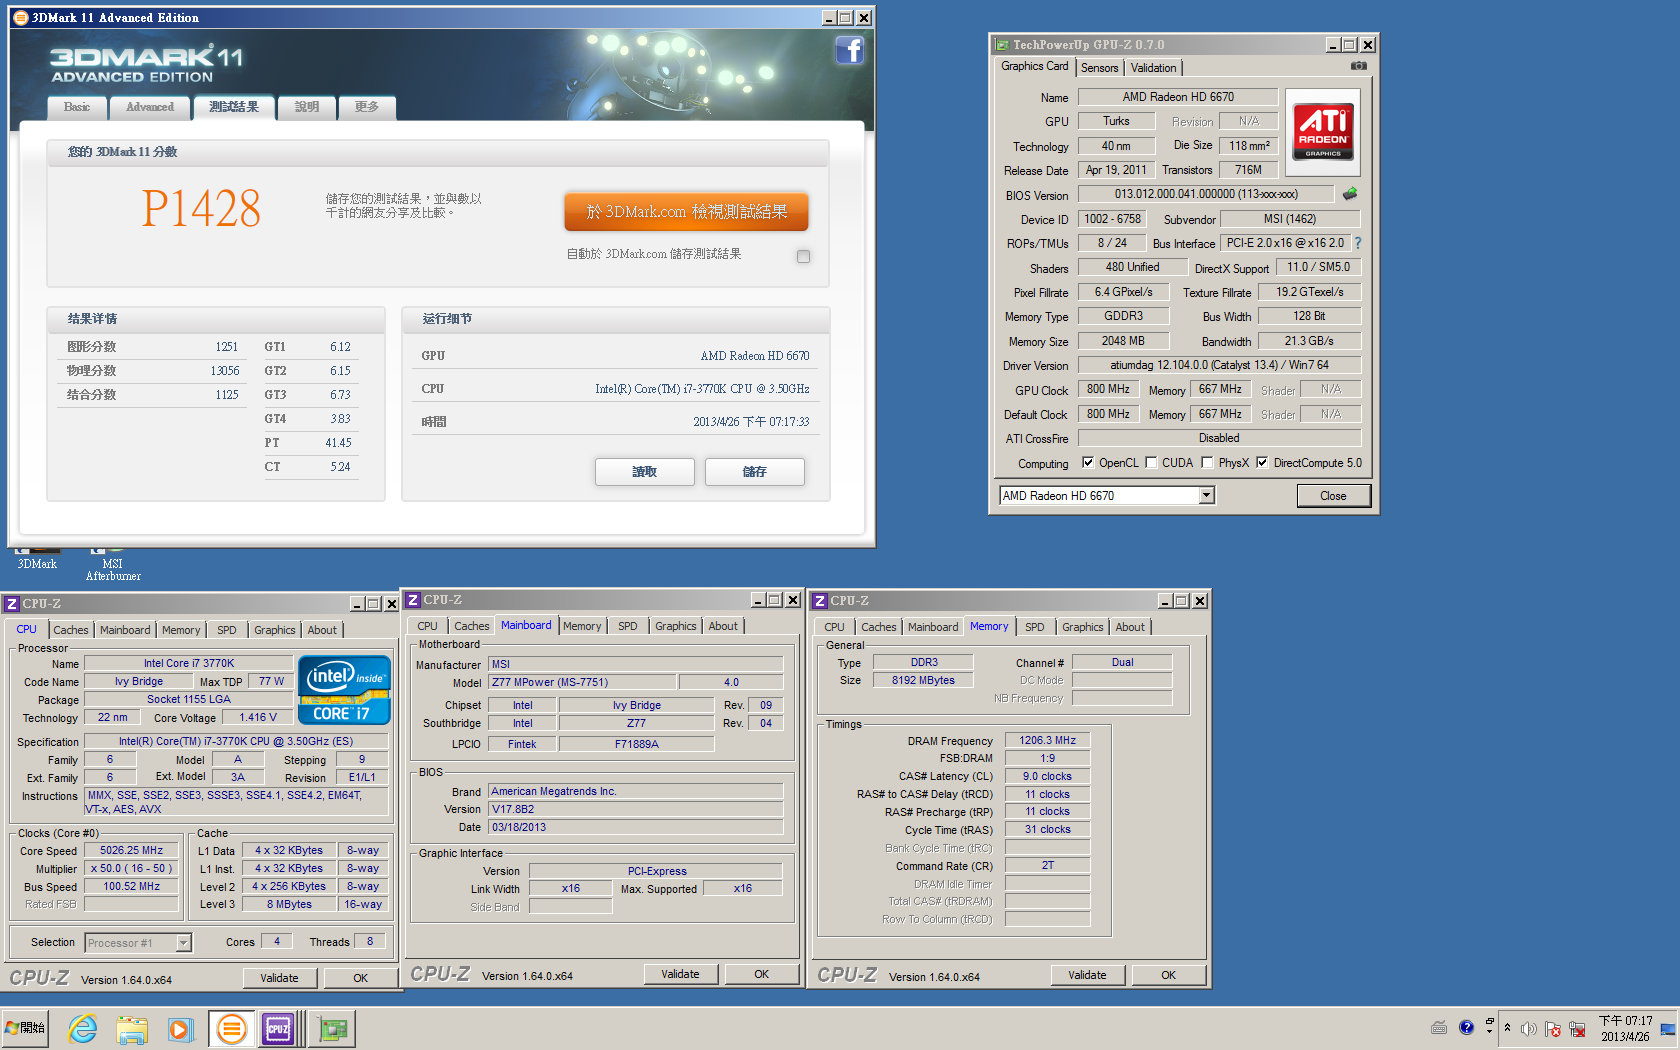Viewport: 1680px width, 1050px height.
Task: Open the GPU-Z taskbar button
Action: [332, 1028]
